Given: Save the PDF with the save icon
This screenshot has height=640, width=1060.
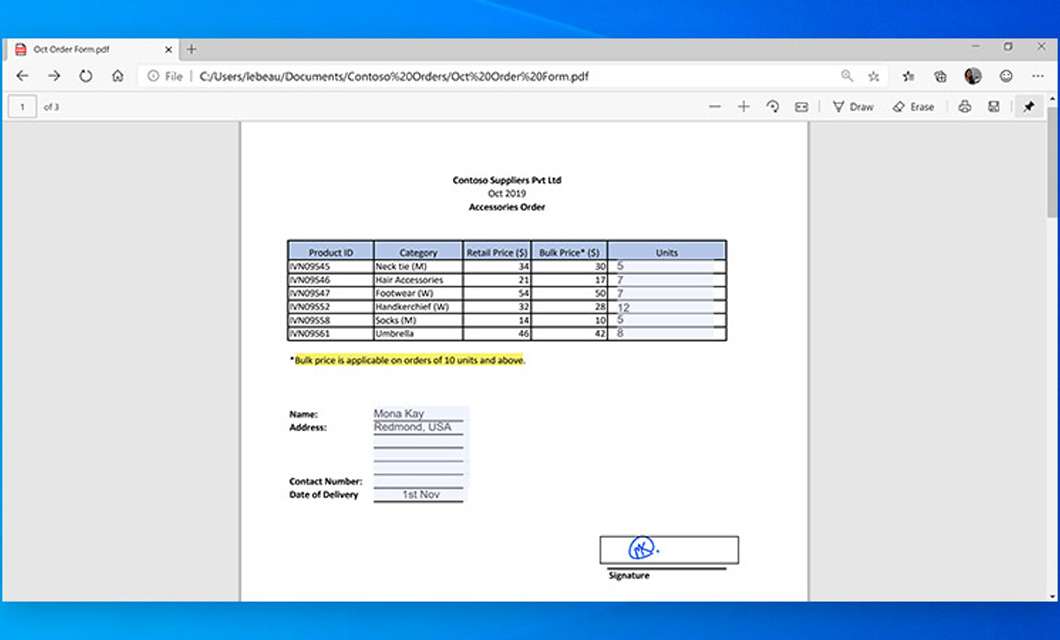Looking at the screenshot, I should click(x=993, y=107).
